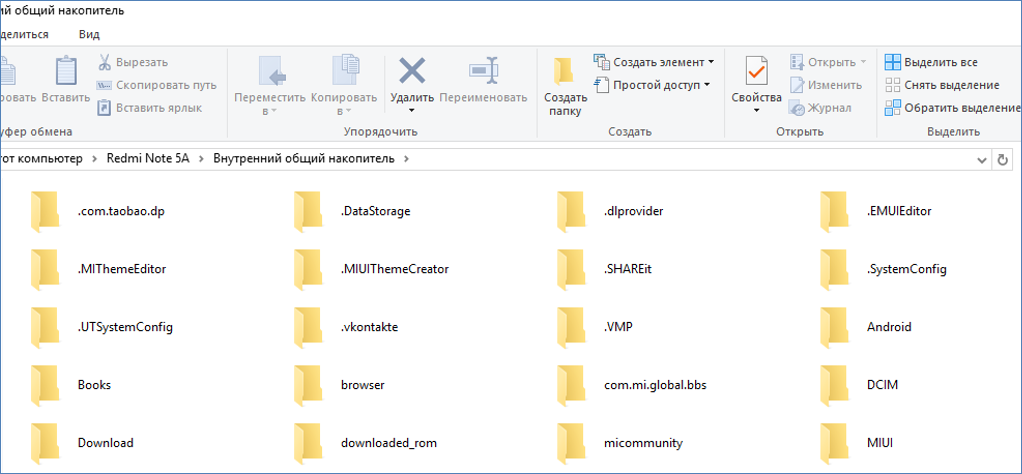Expand the Easy access (Простой доступ) dropdown
The width and height of the screenshot is (1022, 474).
[707, 85]
